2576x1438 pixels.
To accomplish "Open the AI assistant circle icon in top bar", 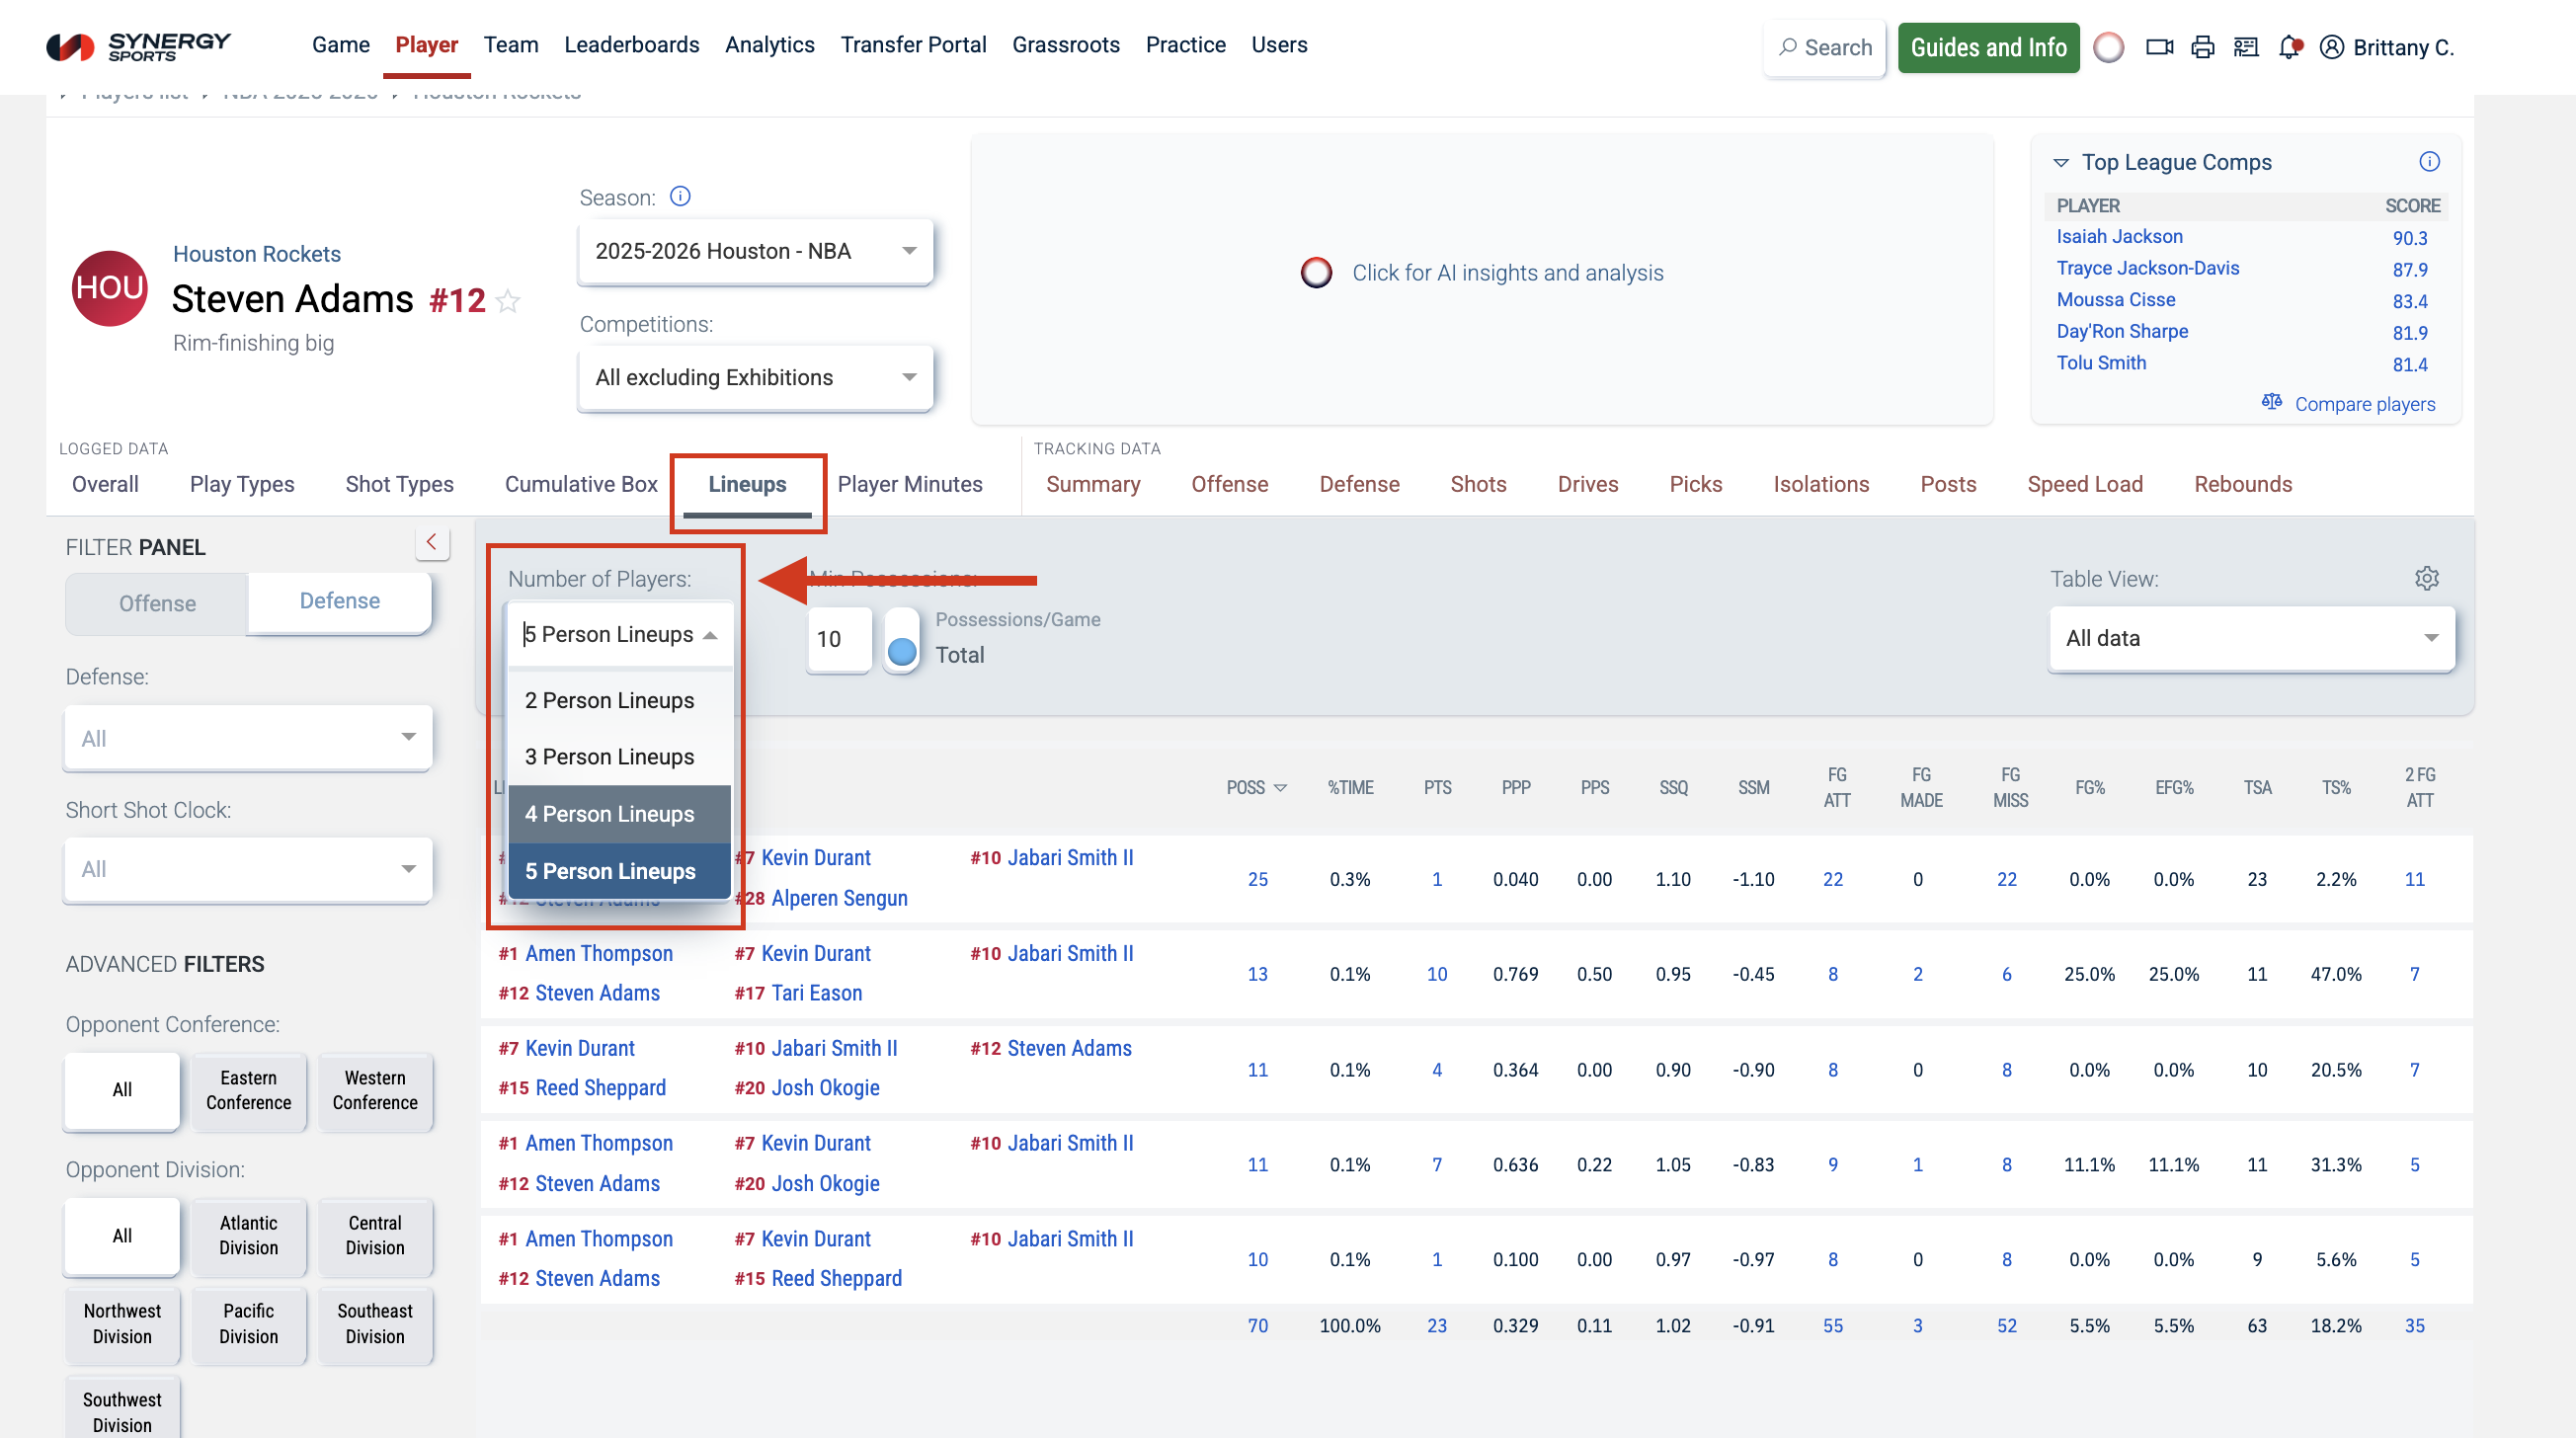I will coord(2108,47).
